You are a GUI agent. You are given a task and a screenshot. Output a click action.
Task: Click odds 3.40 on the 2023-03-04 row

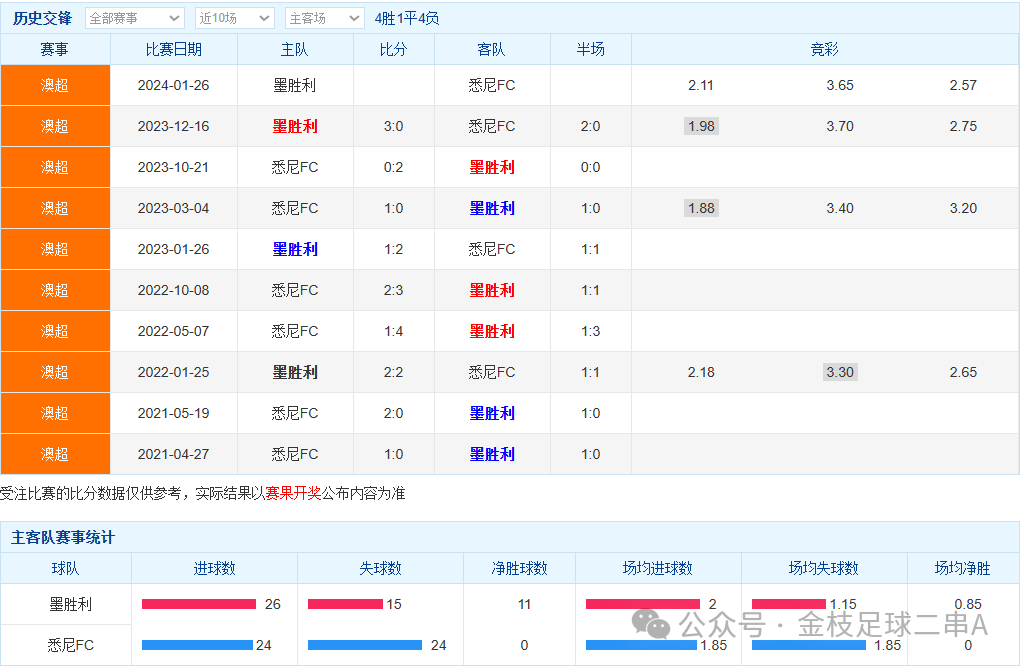(840, 208)
